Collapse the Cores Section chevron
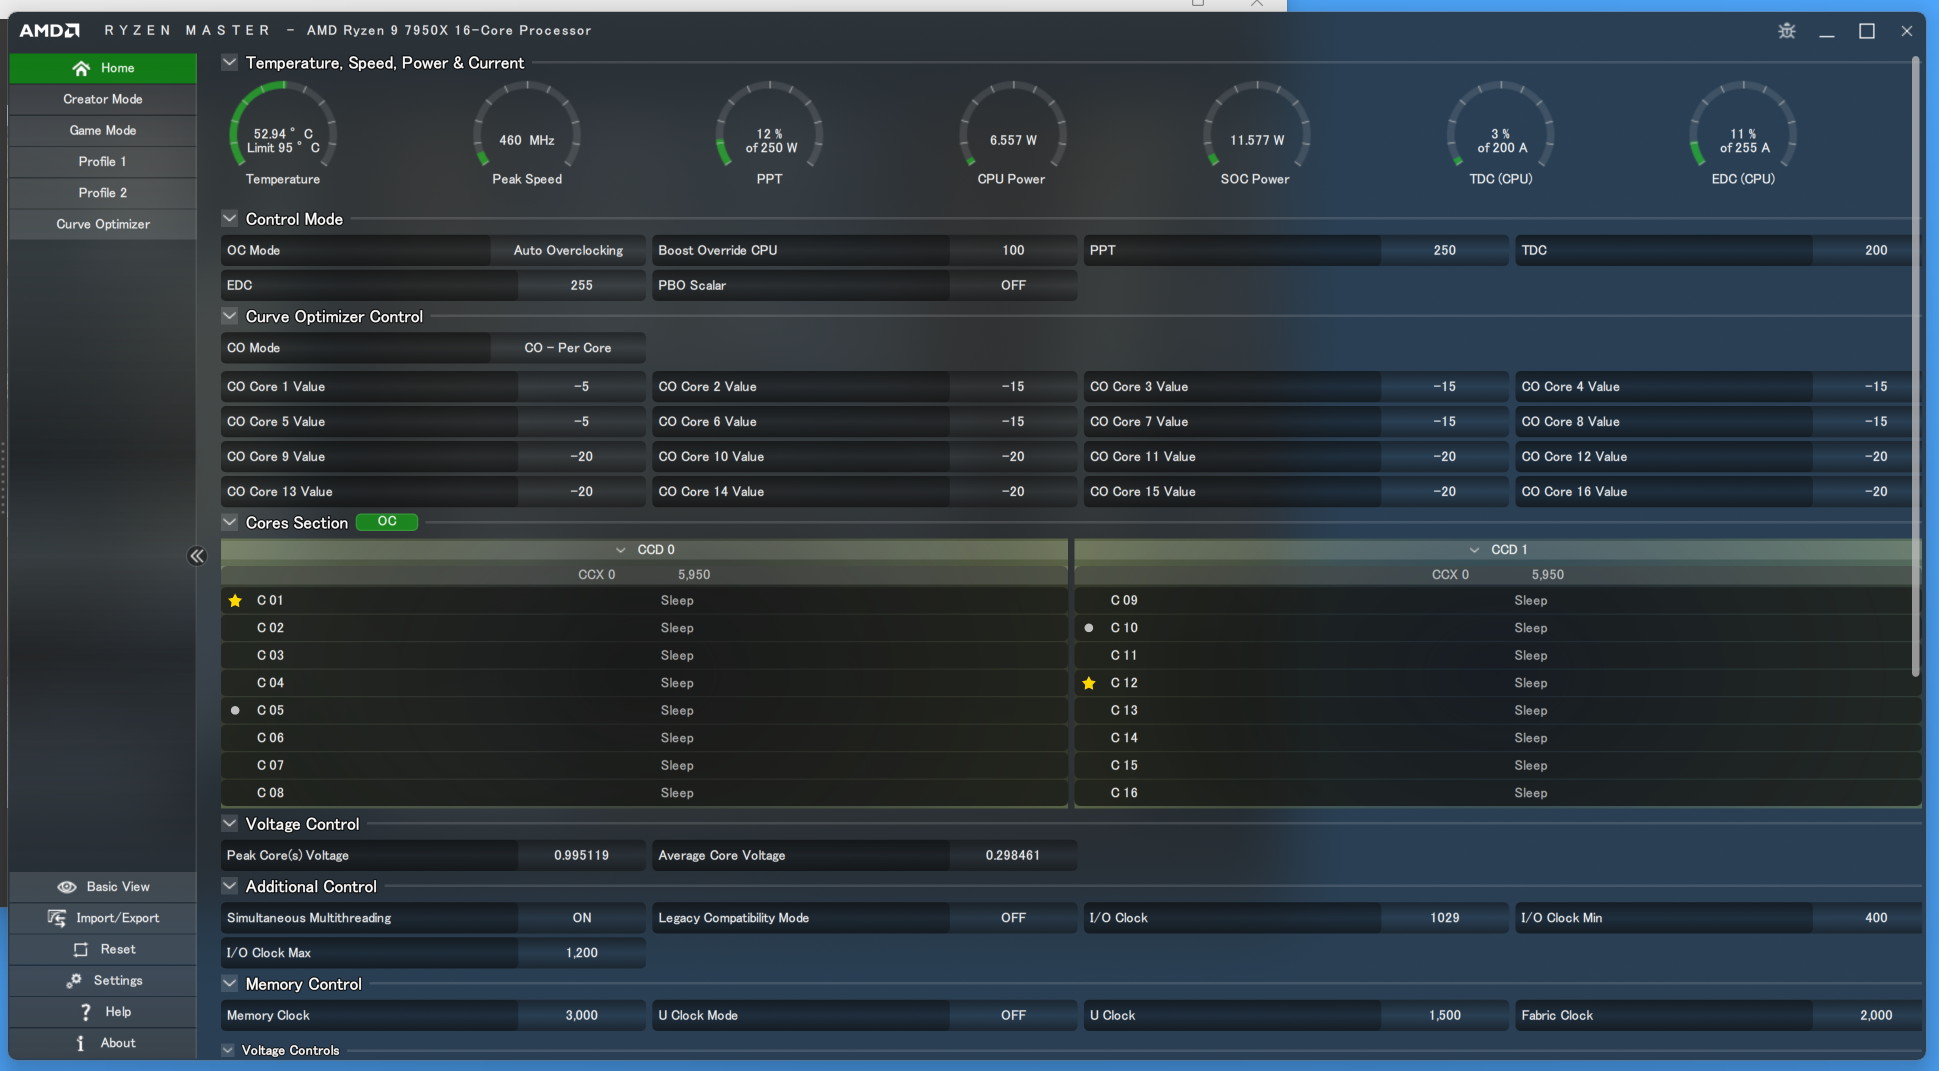The width and height of the screenshot is (1939, 1071). [229, 522]
